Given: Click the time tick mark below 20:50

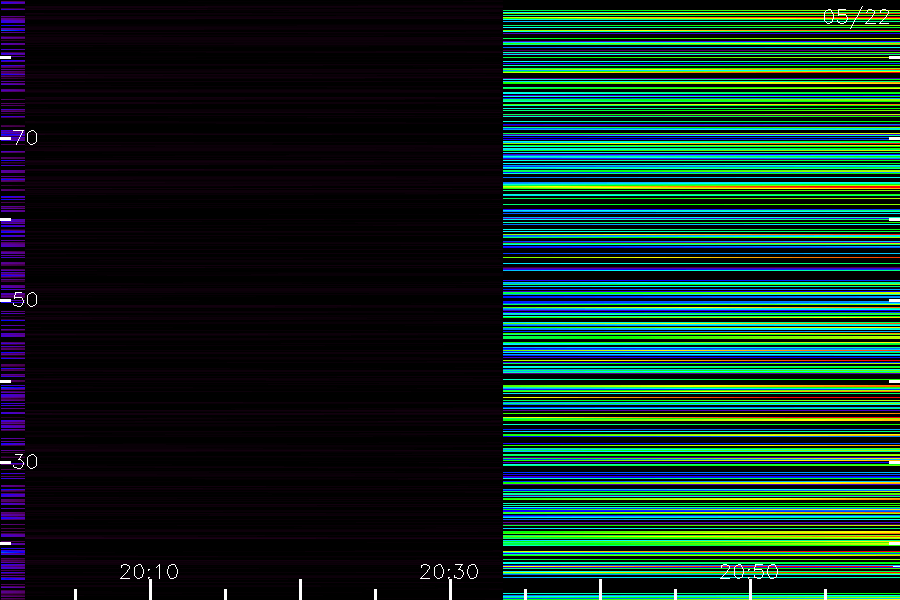Looking at the screenshot, I should point(750,590).
